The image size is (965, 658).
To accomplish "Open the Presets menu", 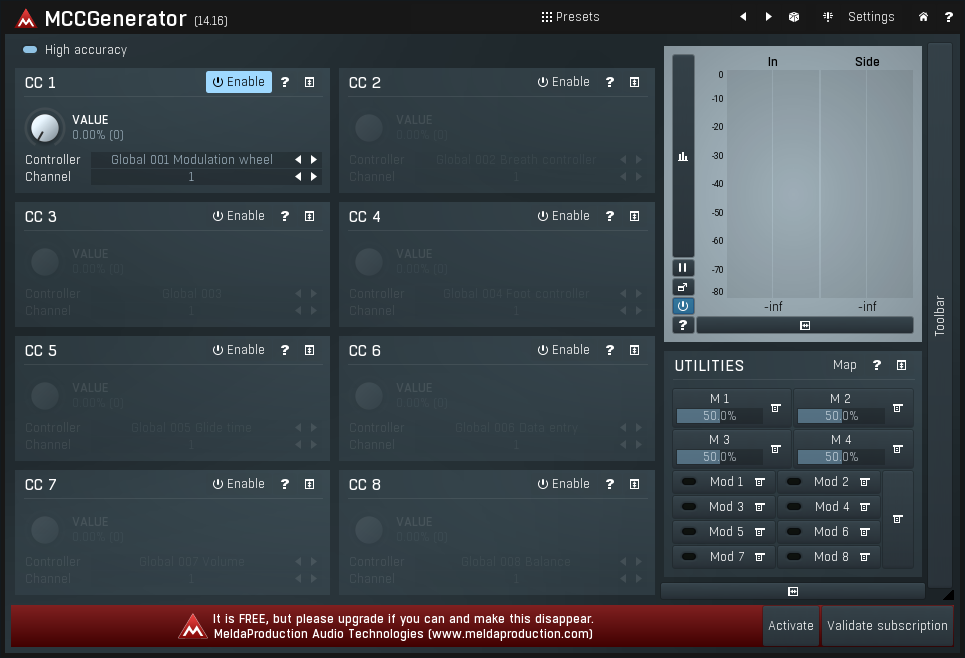I will (x=570, y=17).
